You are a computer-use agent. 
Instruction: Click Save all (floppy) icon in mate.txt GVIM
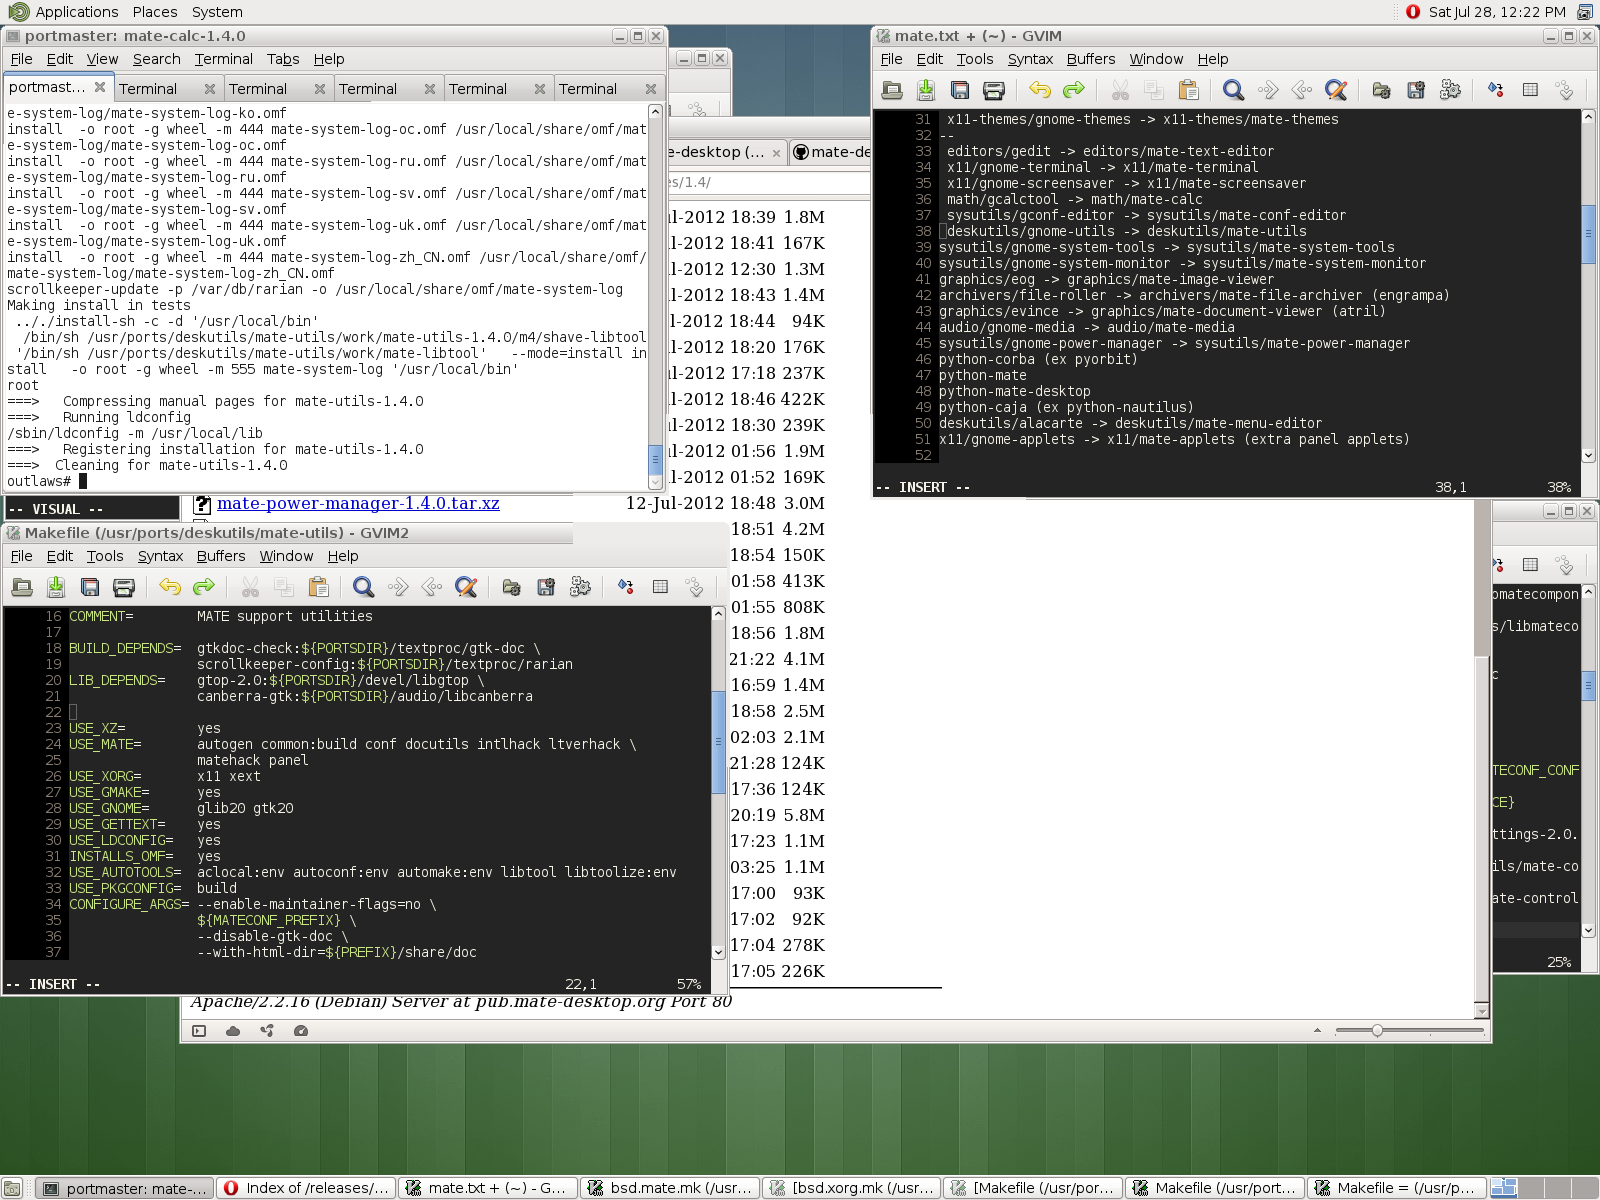[x=960, y=90]
